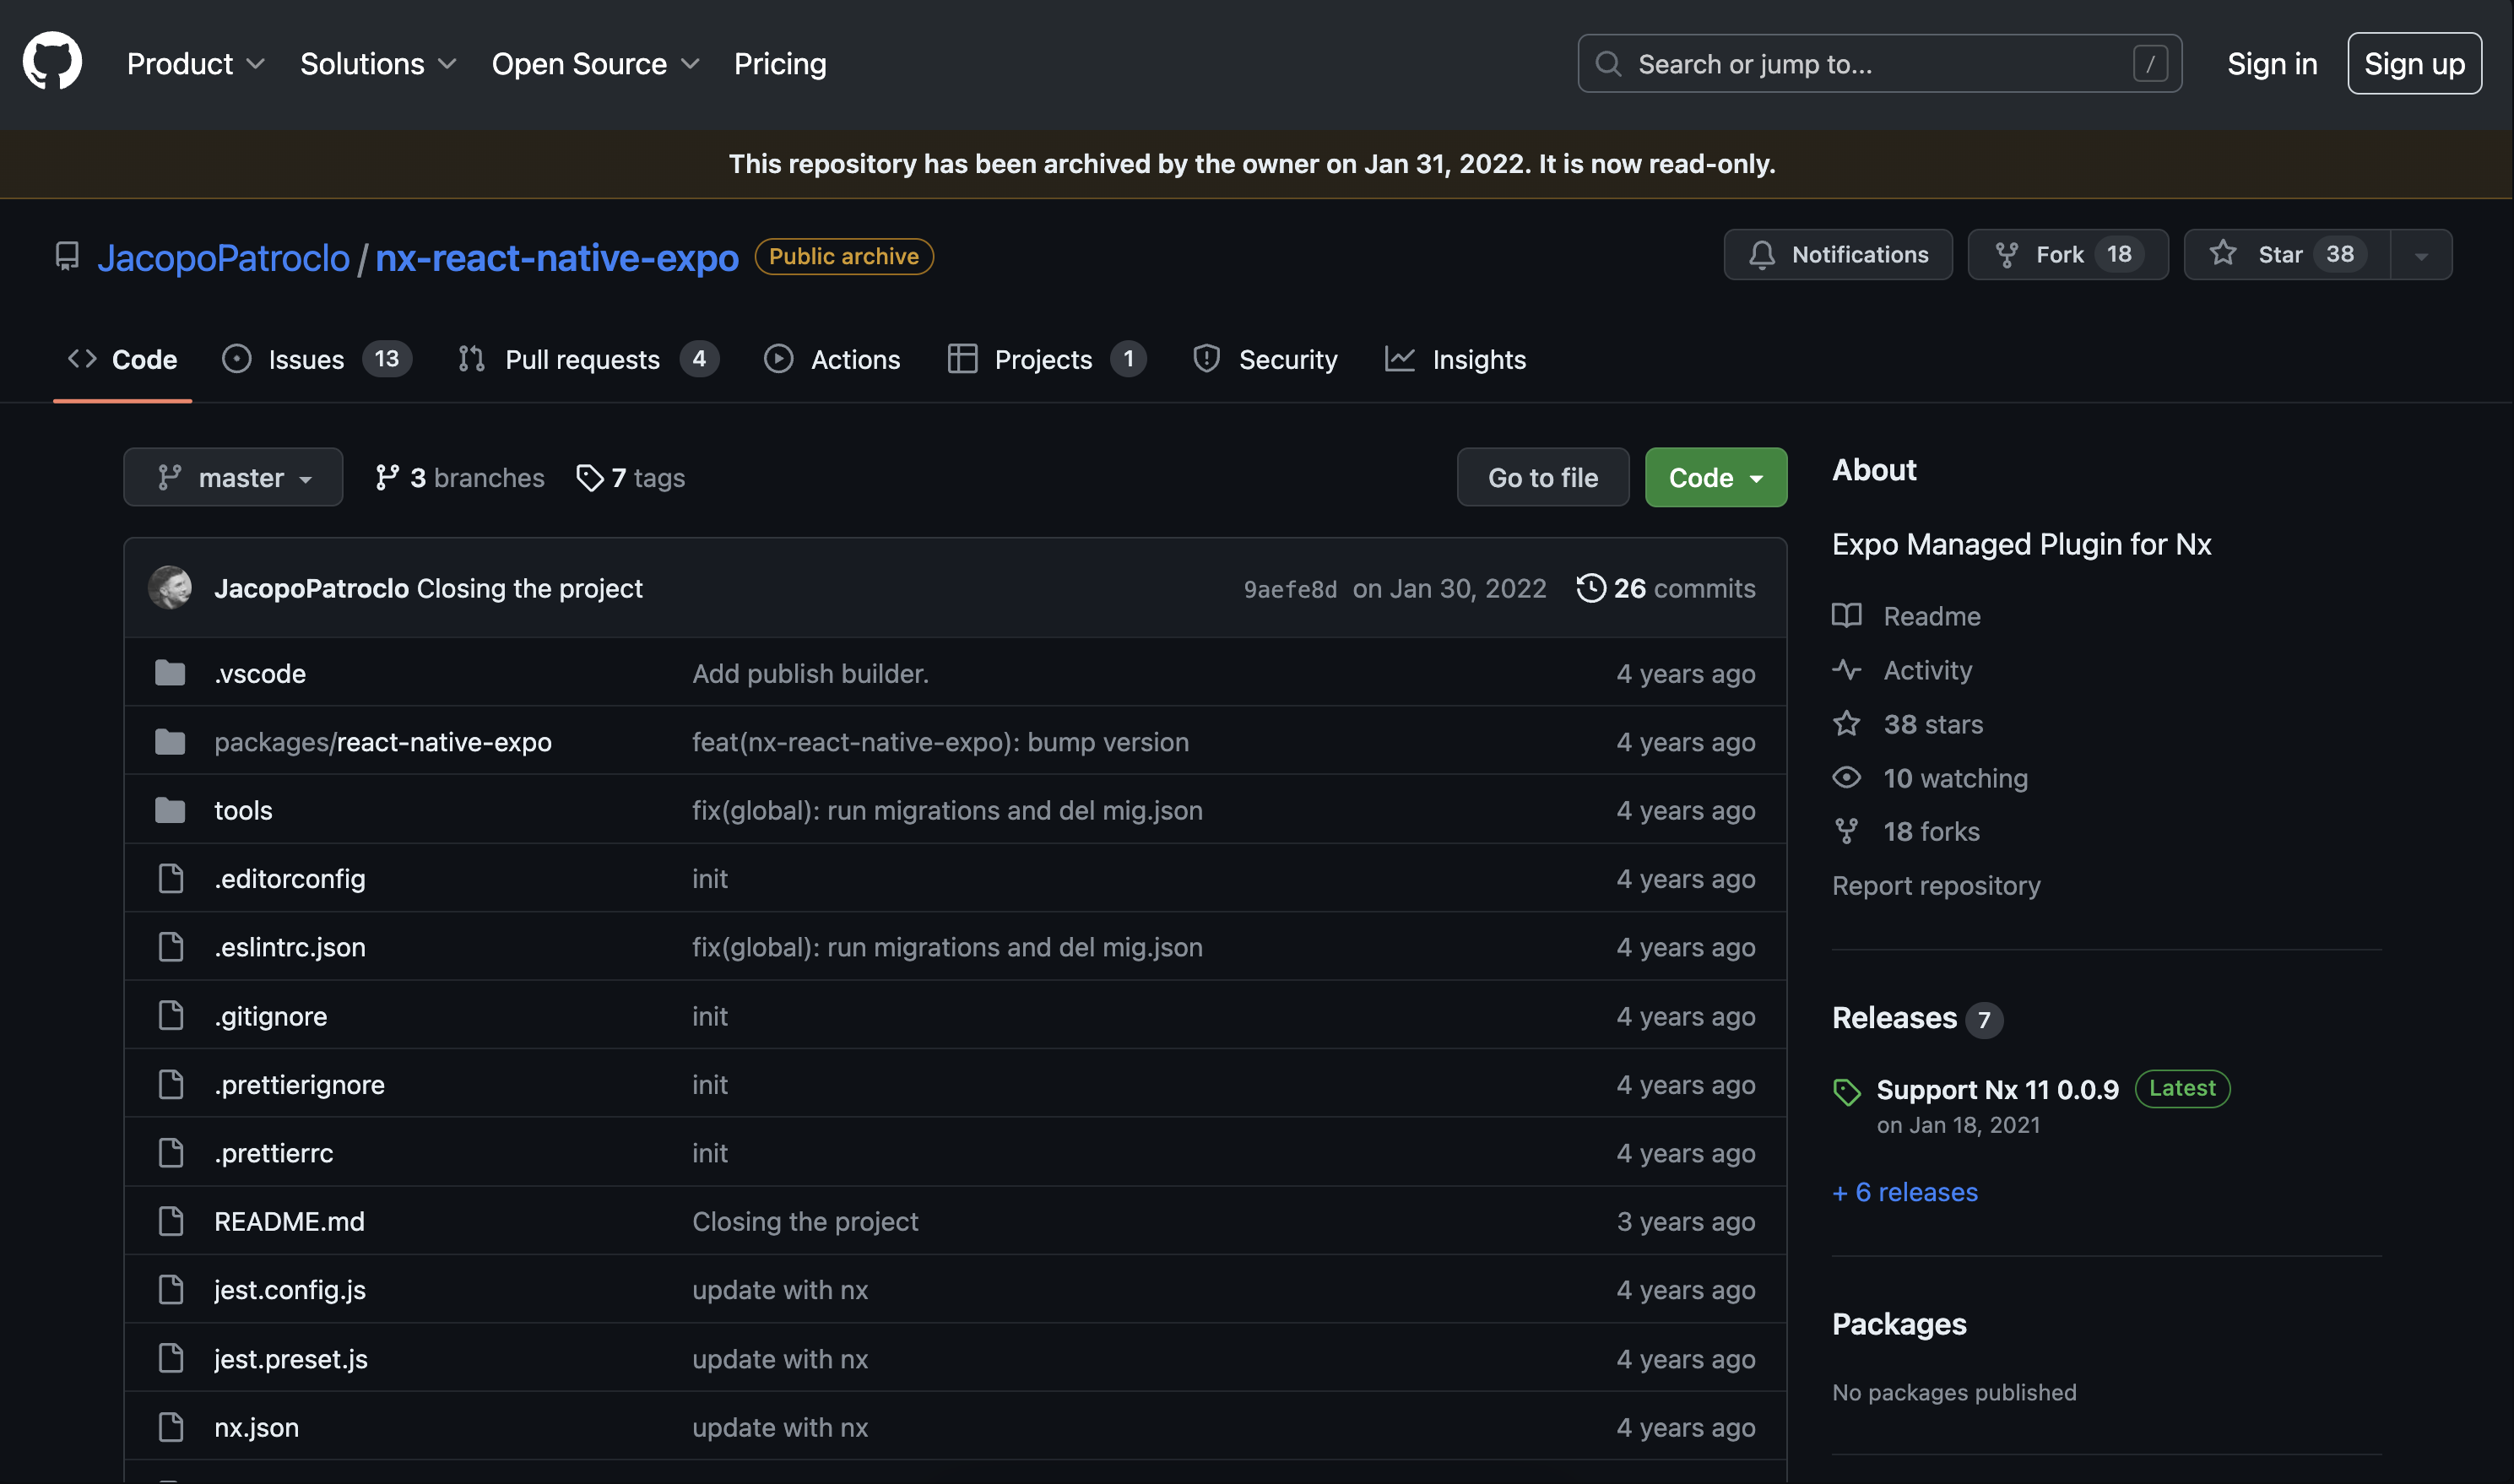
Task: Open the .vscode folder
Action: coord(260,674)
